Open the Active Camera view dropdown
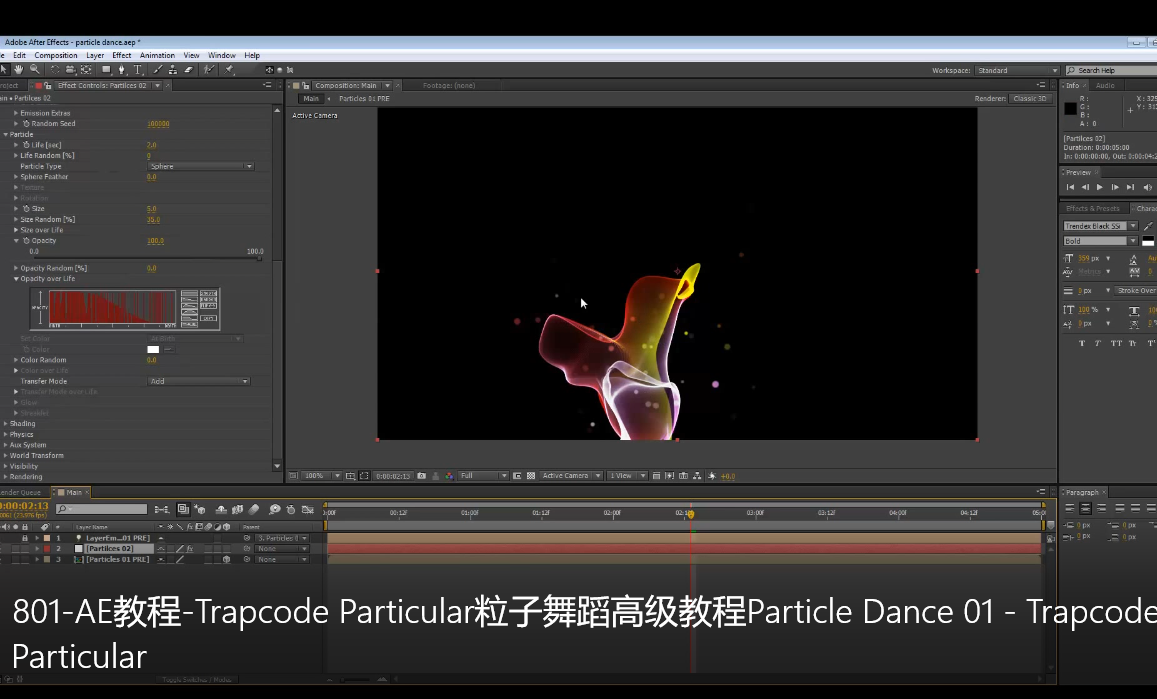The image size is (1157, 699). point(571,476)
